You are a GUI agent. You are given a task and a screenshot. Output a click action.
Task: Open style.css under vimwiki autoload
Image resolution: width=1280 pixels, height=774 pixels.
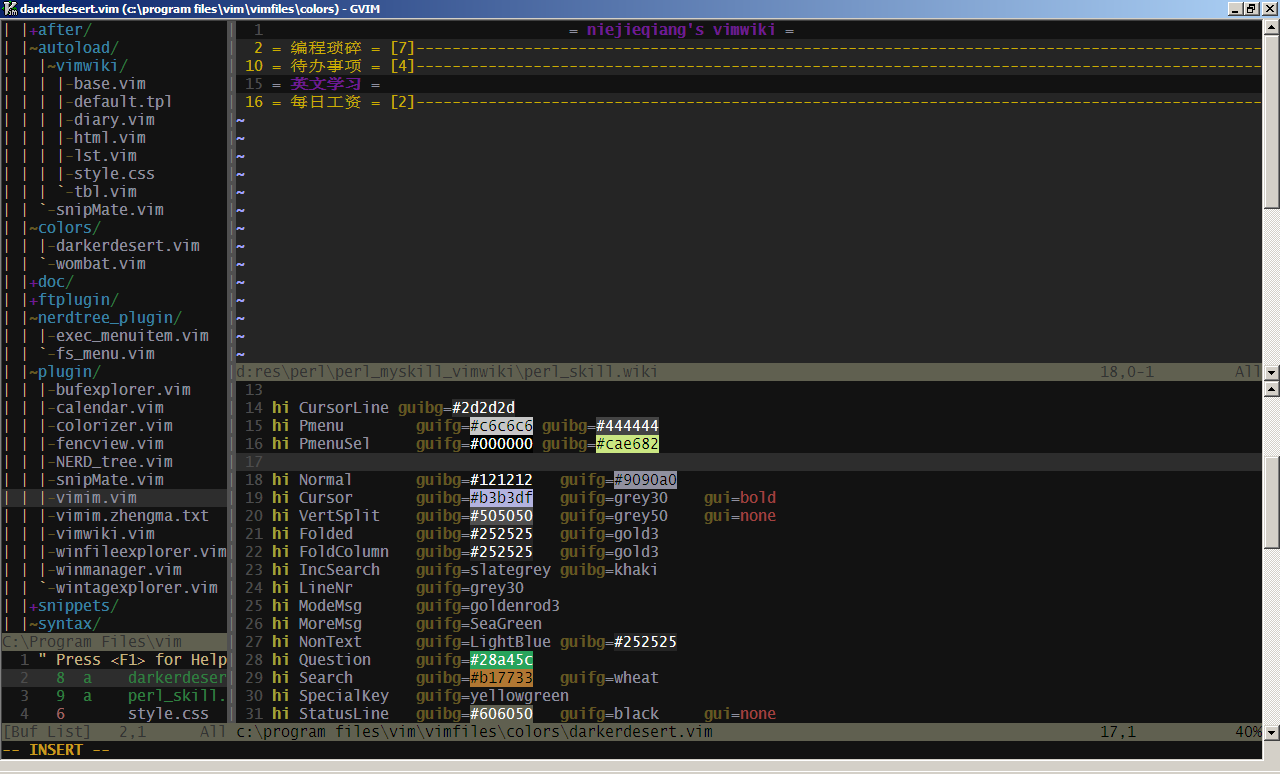point(114,174)
